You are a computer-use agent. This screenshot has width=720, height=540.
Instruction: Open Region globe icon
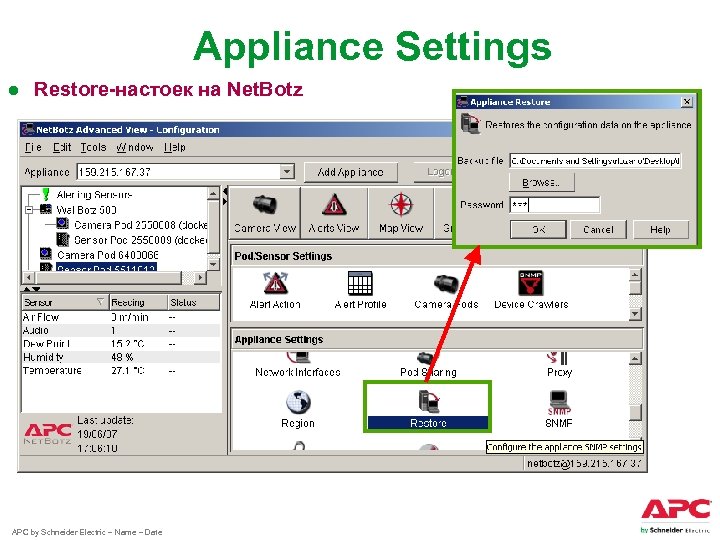coord(298,409)
